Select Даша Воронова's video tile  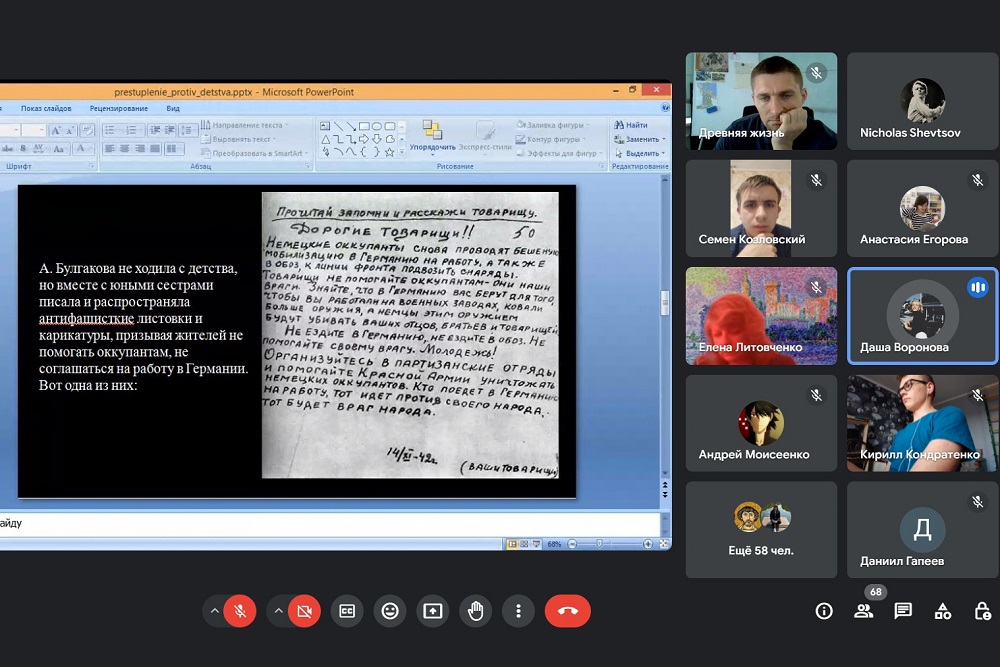[922, 316]
